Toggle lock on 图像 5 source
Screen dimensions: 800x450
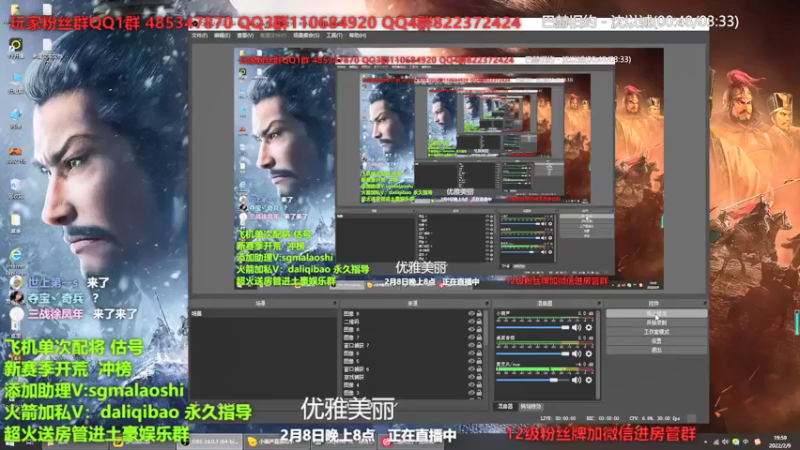480,361
